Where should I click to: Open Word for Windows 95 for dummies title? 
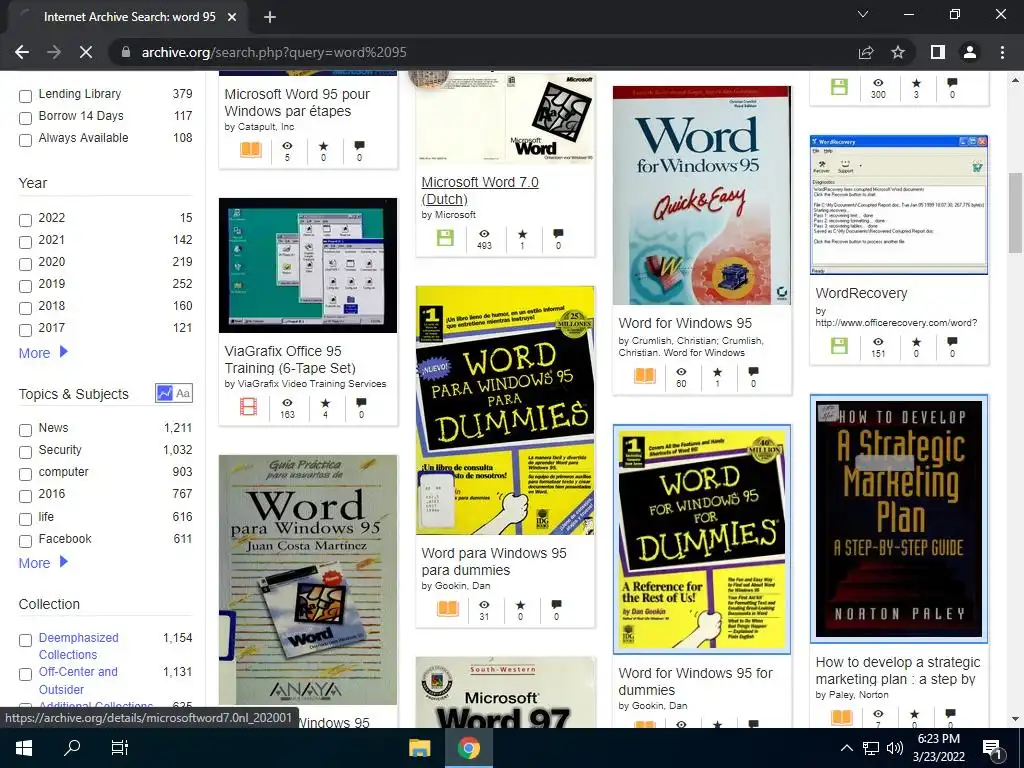coord(696,681)
